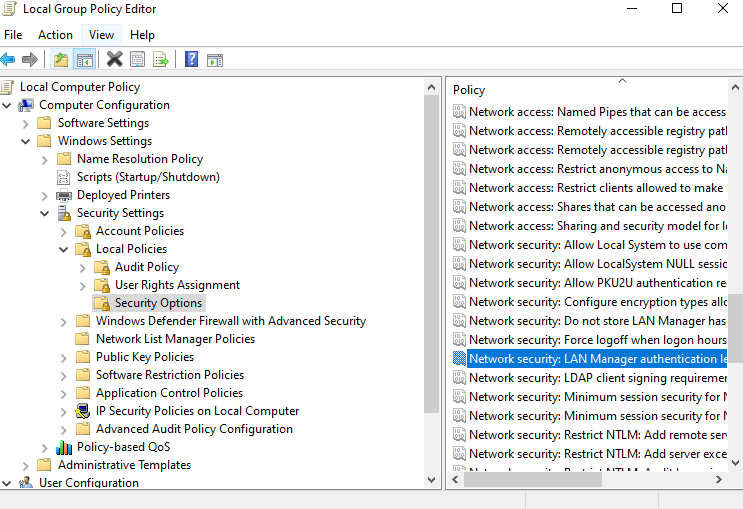Select Network security: Do not store LAN Manager
Image resolution: width=743 pixels, height=509 pixels.
click(x=598, y=321)
